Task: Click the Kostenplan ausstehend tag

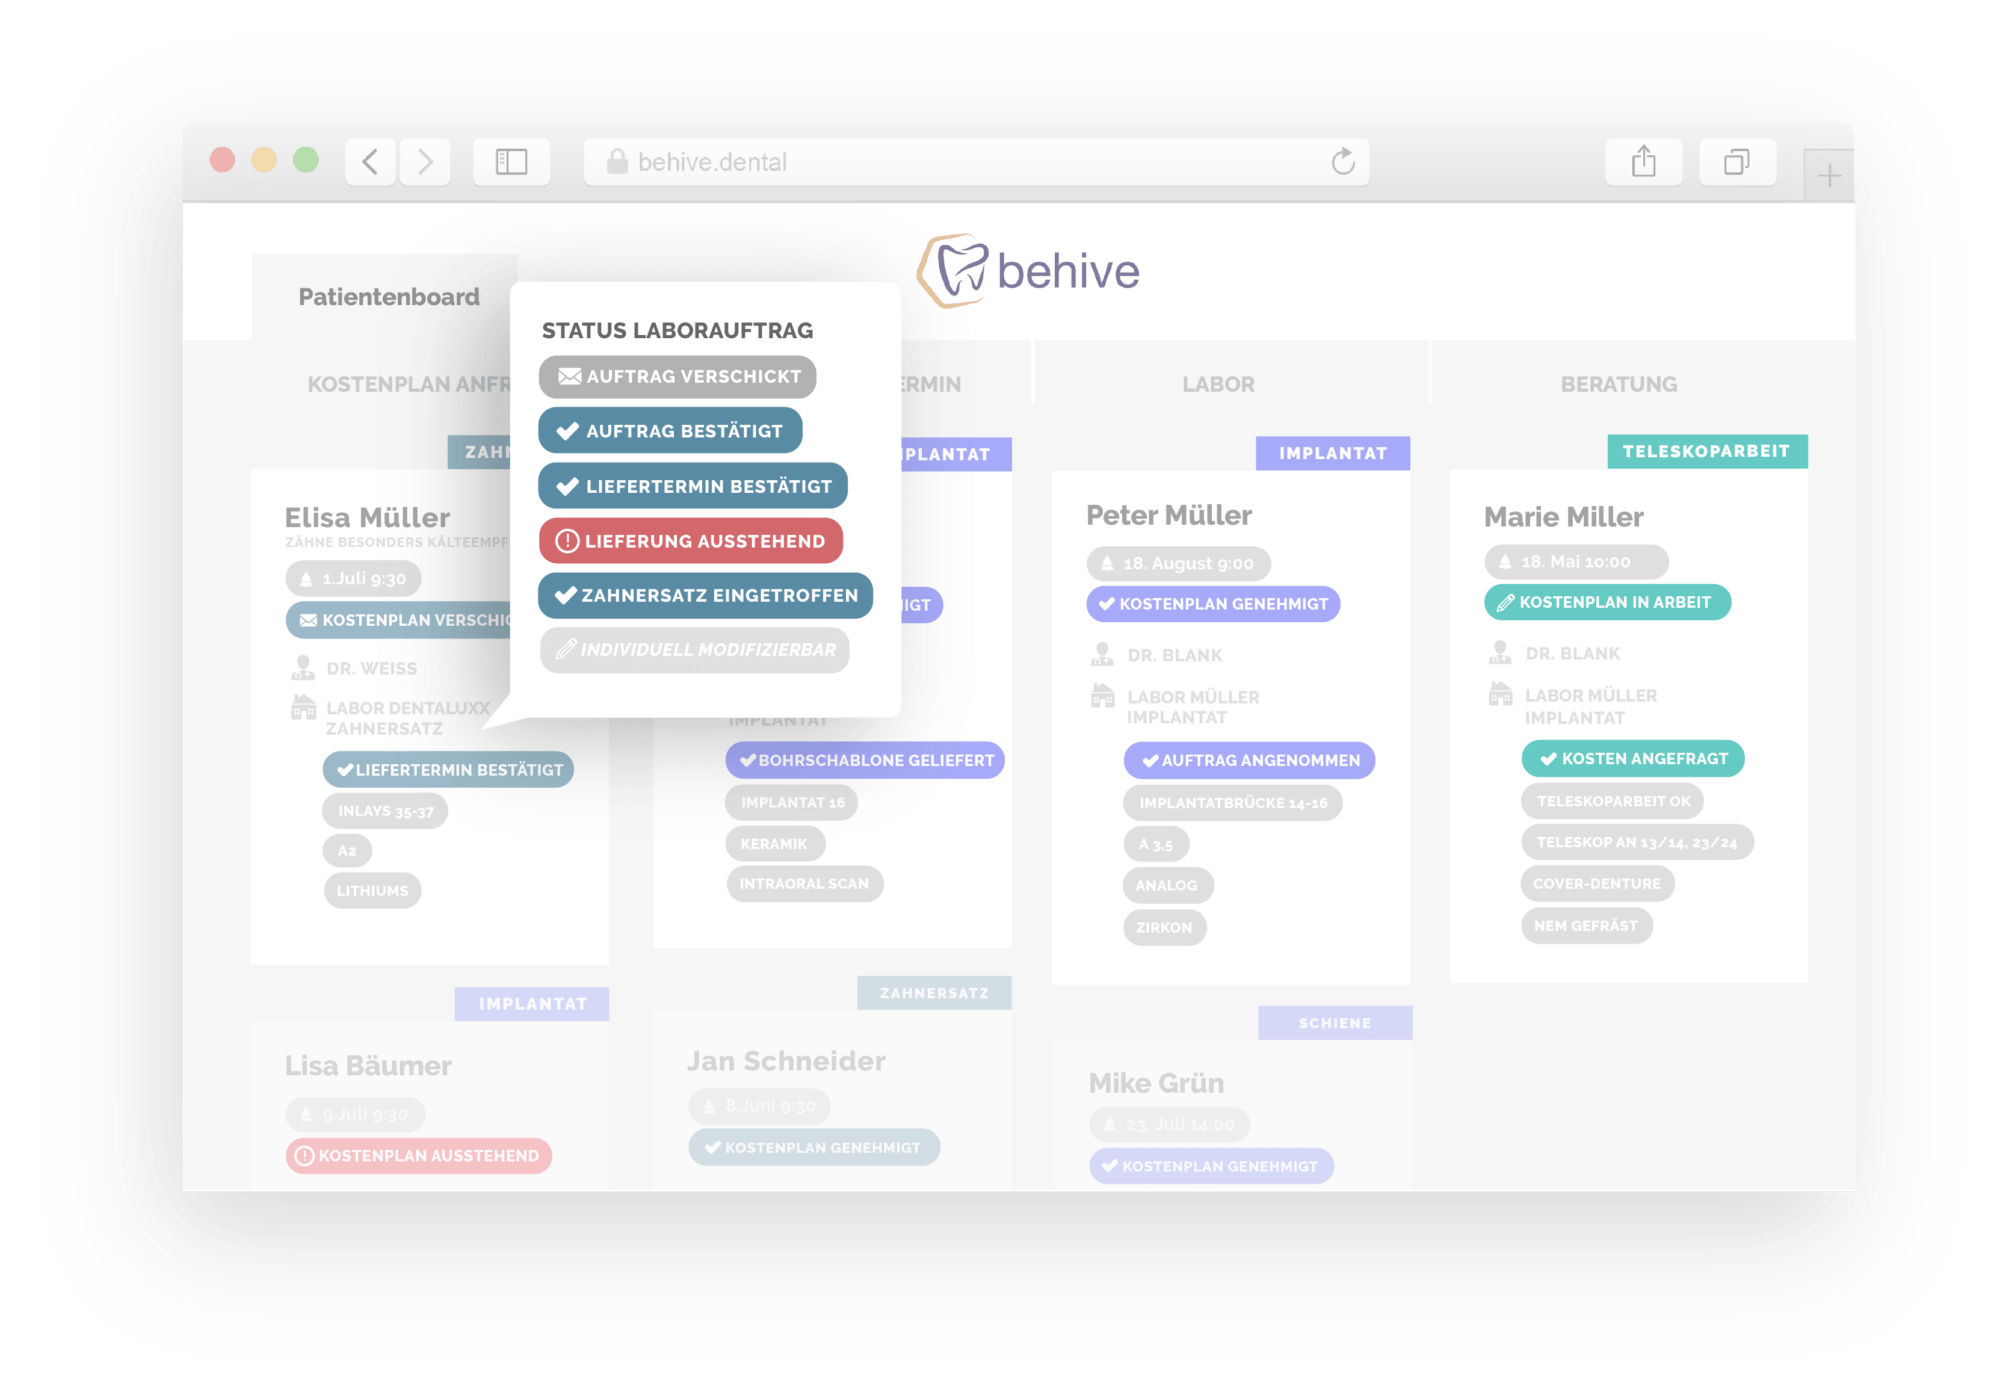Action: point(418,1156)
